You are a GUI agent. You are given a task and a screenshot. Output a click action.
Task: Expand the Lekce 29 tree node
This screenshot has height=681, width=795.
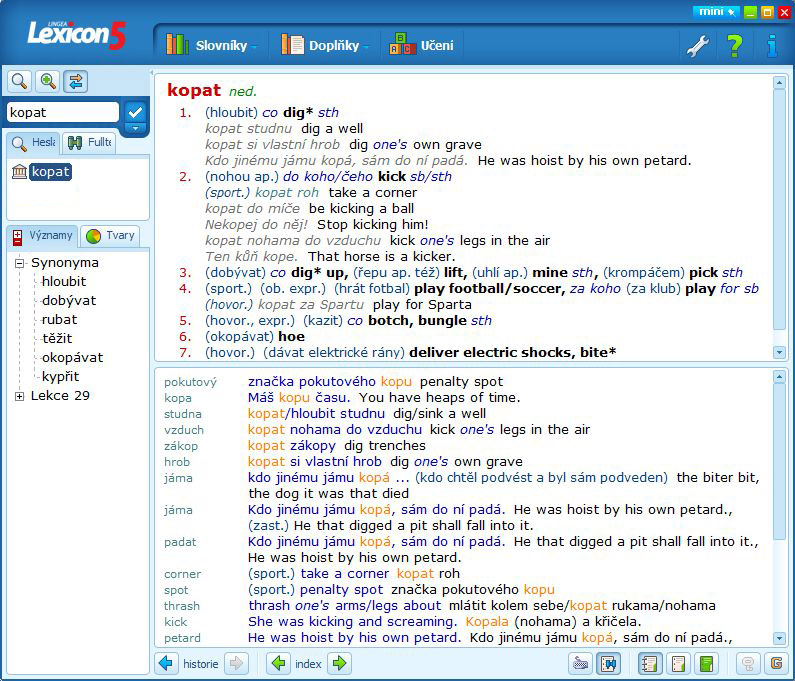pos(20,396)
